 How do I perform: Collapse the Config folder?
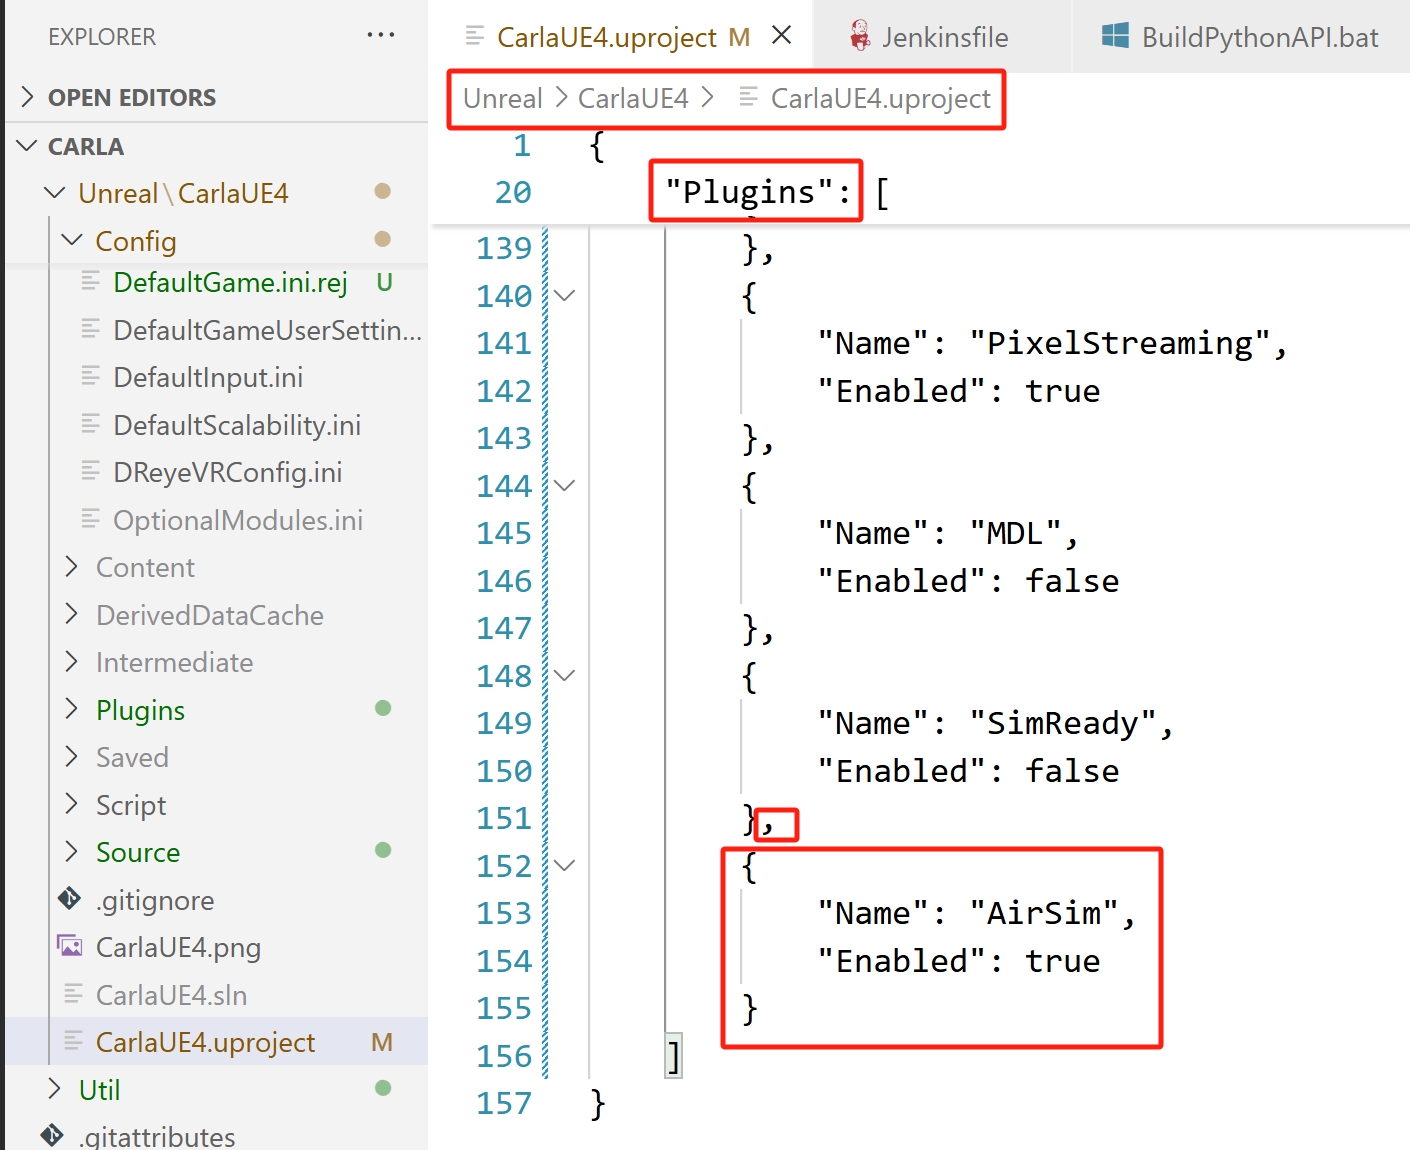point(72,241)
